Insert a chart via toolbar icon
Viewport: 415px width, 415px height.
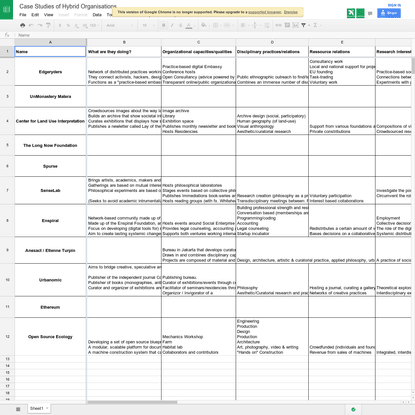tap(295, 25)
